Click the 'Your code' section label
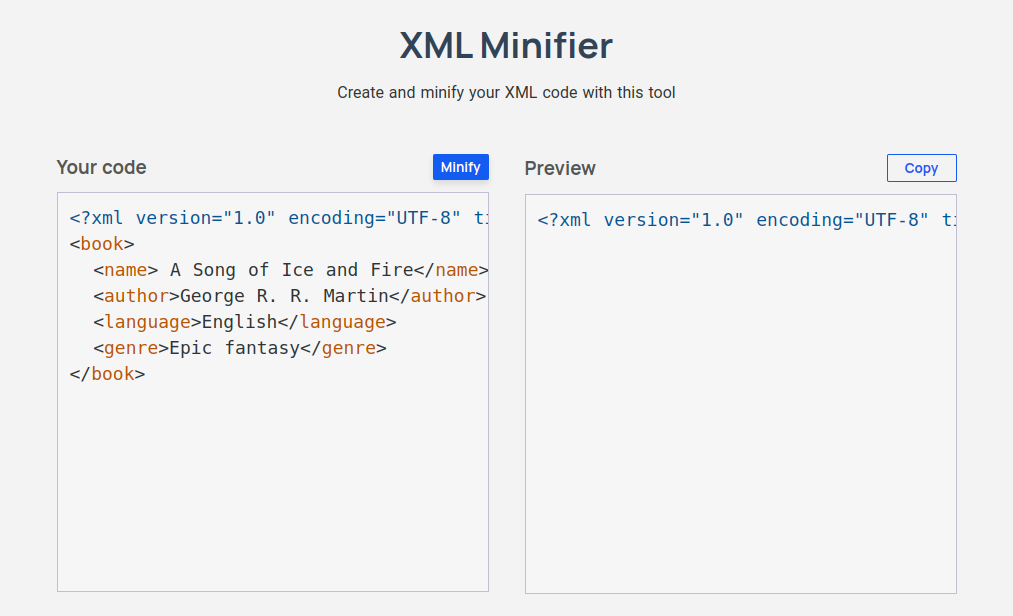The width and height of the screenshot is (1013, 616). click(101, 167)
